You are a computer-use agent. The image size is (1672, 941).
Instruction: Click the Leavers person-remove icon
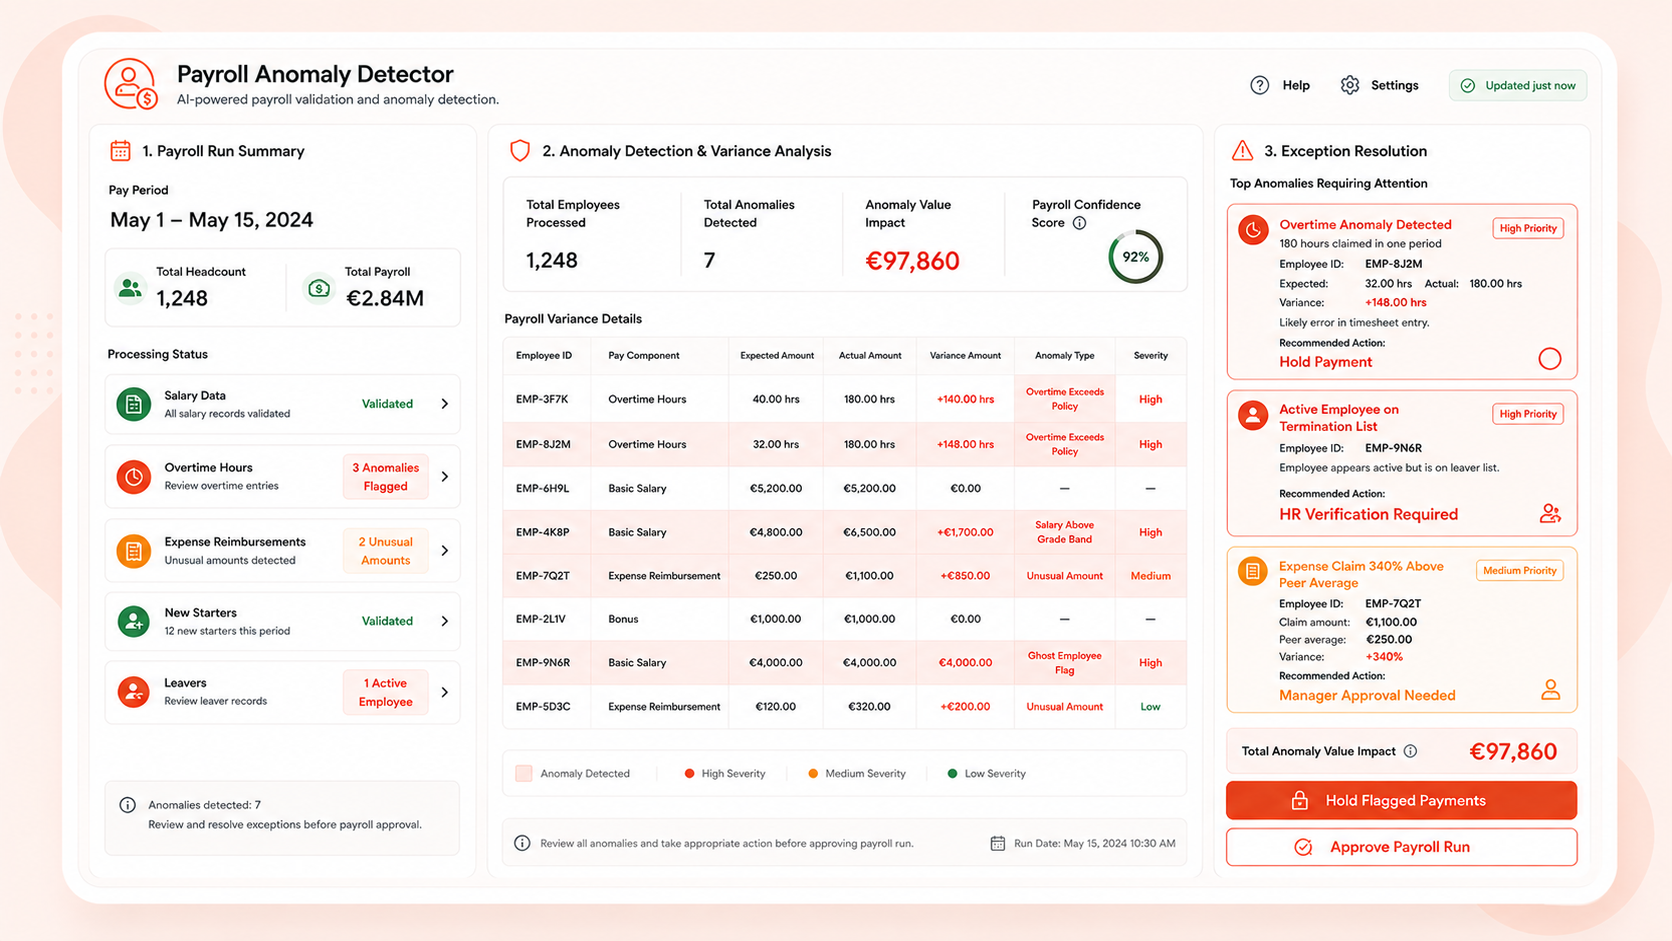pyautogui.click(x=133, y=692)
